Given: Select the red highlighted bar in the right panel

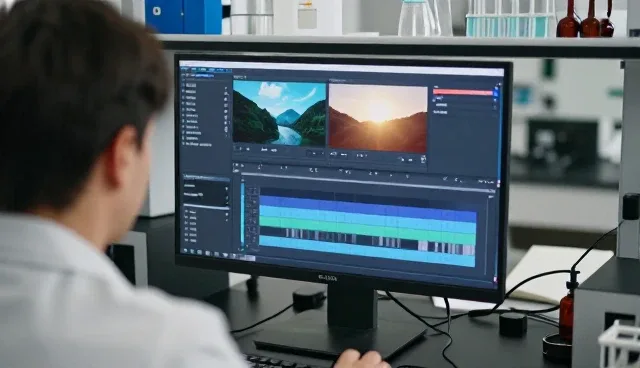Looking at the screenshot, I should point(463,92).
